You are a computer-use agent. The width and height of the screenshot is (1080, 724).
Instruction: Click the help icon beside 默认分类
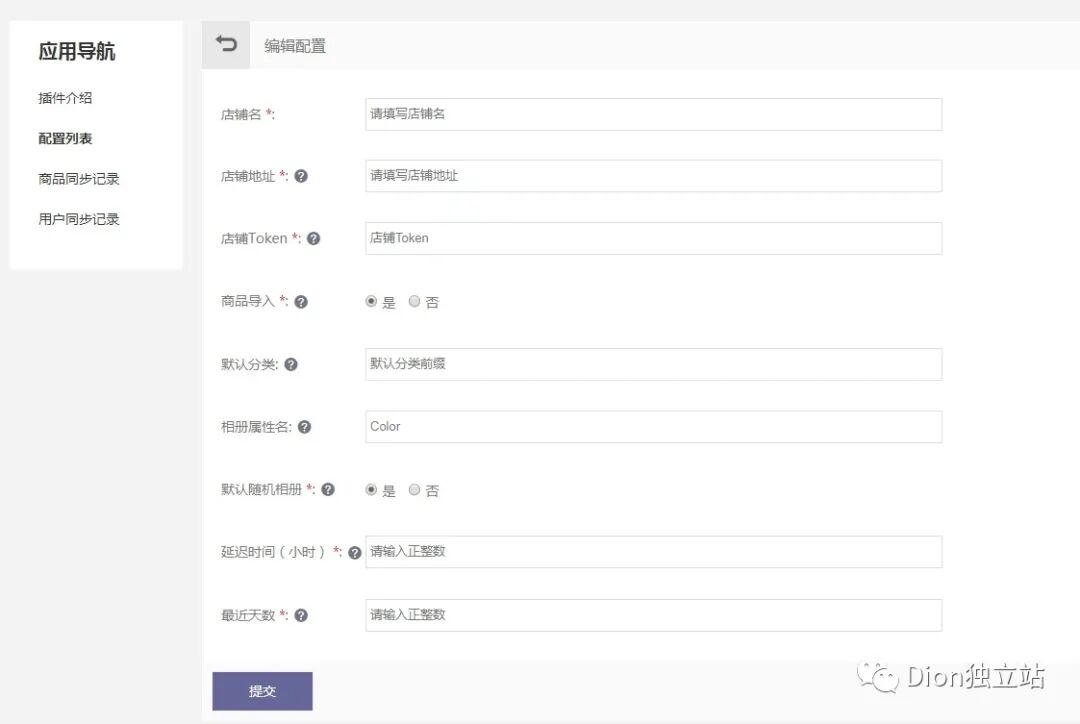(290, 364)
